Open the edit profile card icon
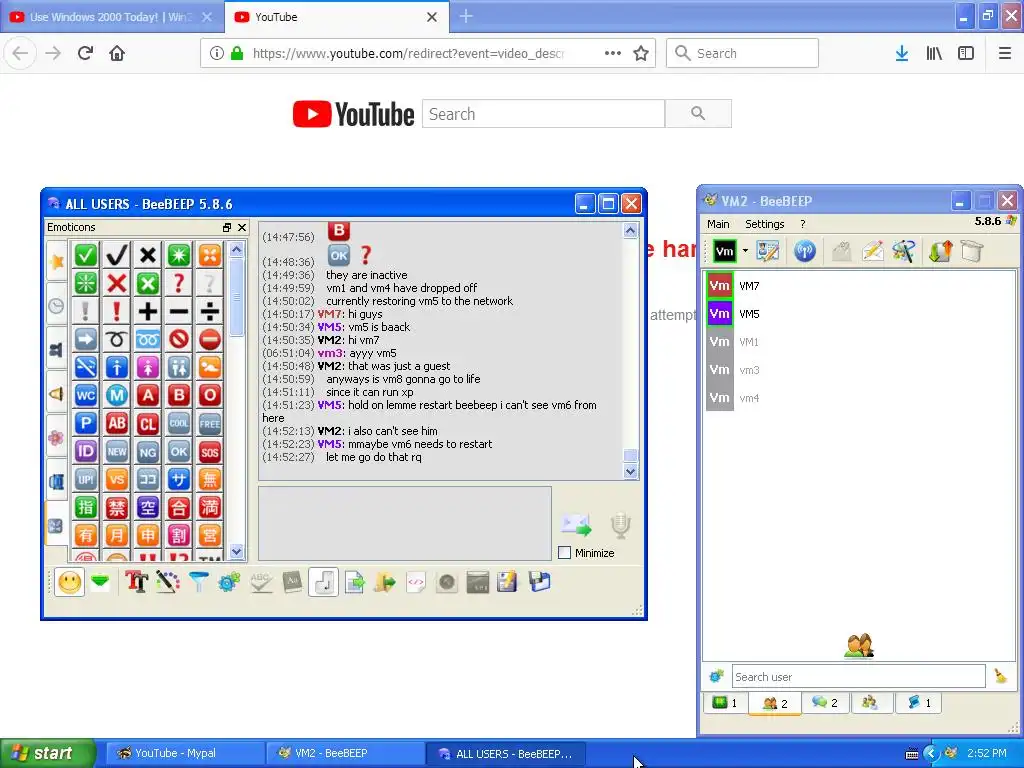The image size is (1024, 768). tap(768, 251)
